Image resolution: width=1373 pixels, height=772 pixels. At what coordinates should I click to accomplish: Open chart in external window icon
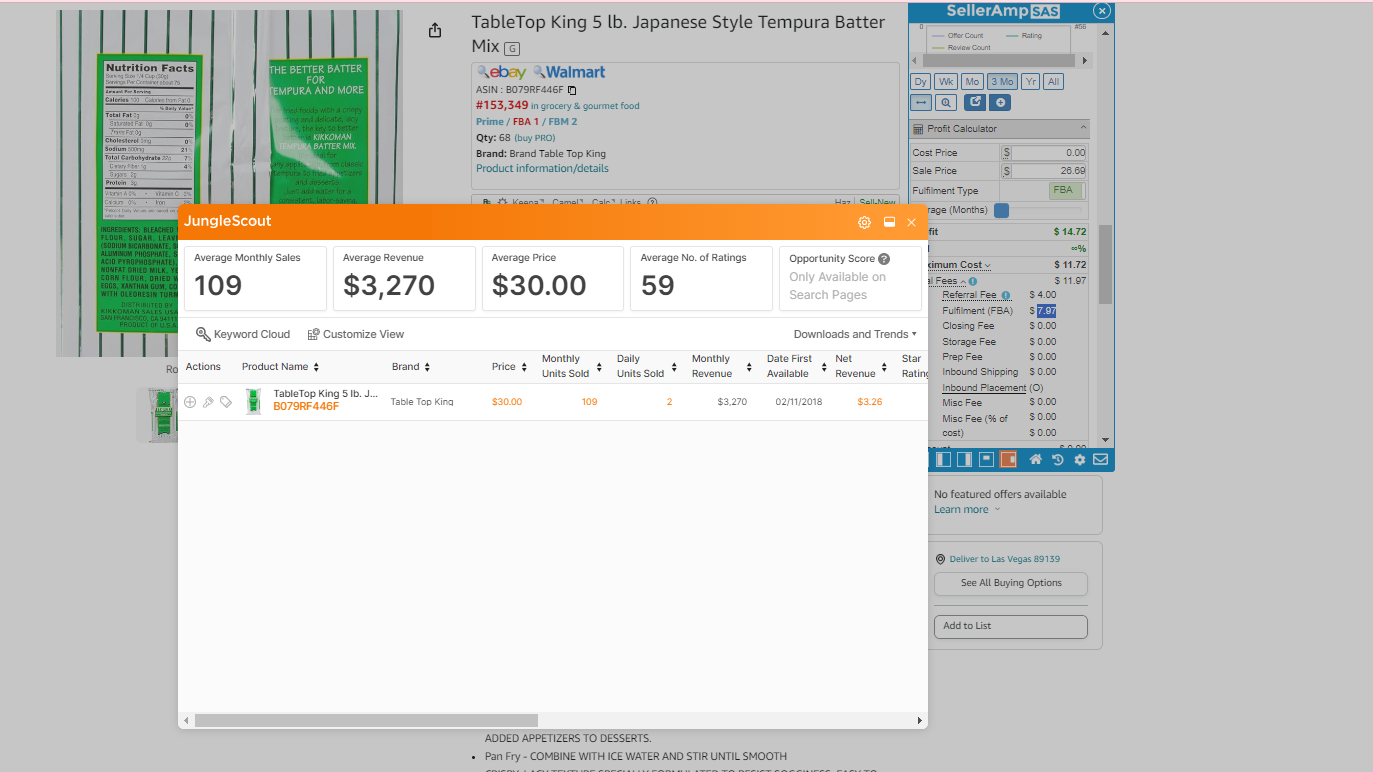pos(975,102)
